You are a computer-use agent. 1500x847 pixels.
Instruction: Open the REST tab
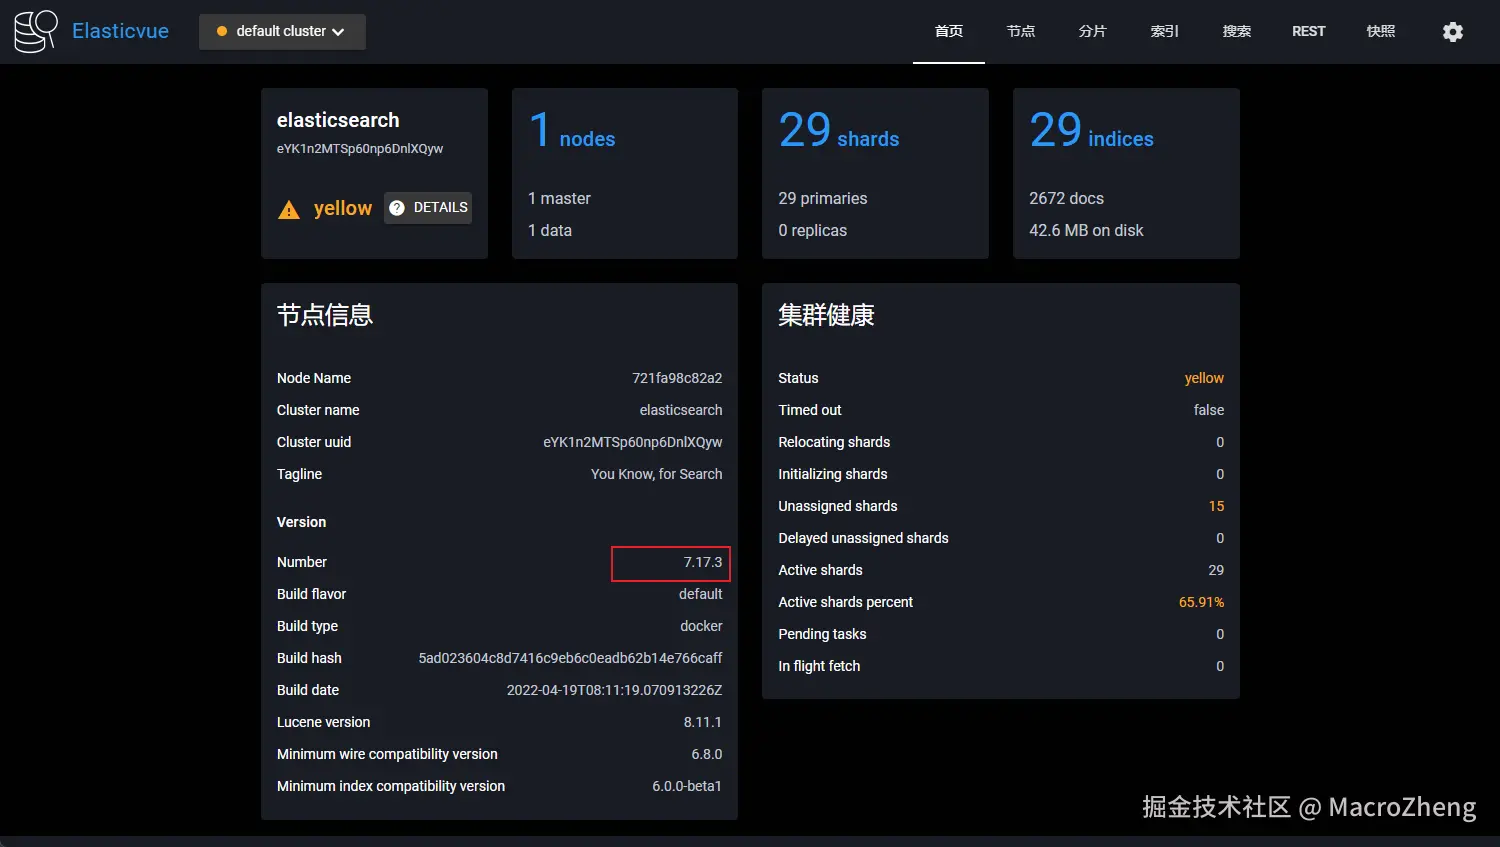(1309, 32)
